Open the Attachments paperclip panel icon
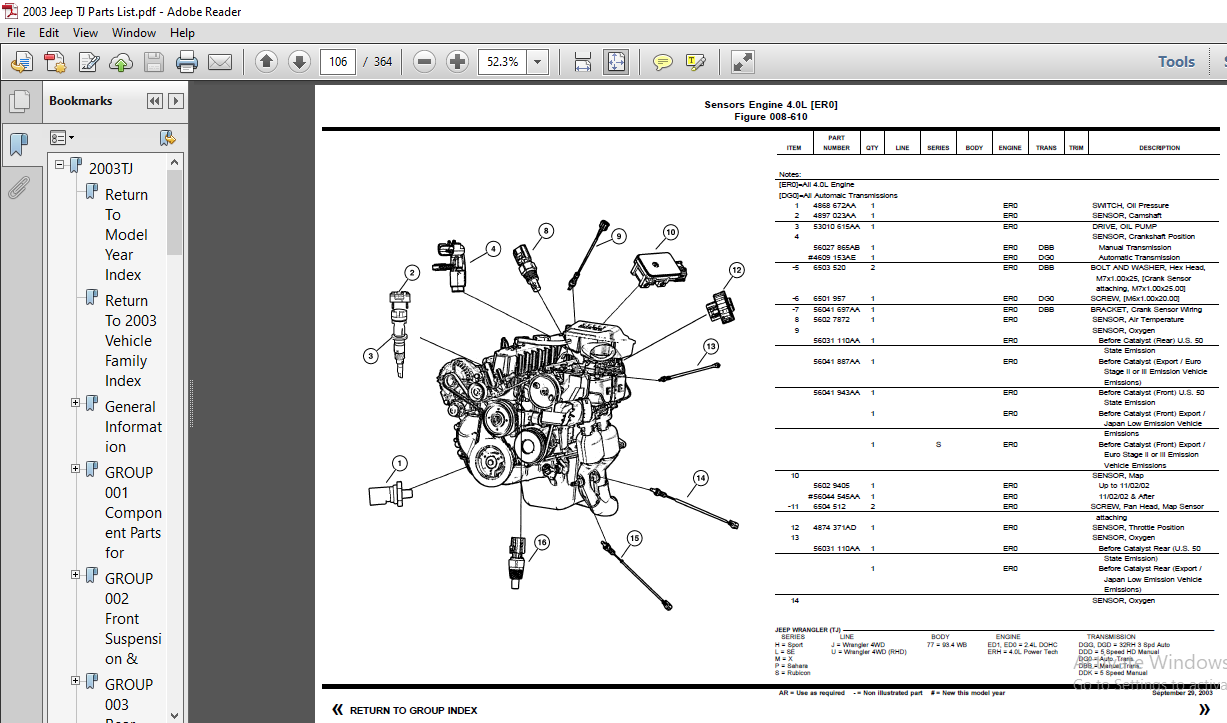 click(19, 187)
